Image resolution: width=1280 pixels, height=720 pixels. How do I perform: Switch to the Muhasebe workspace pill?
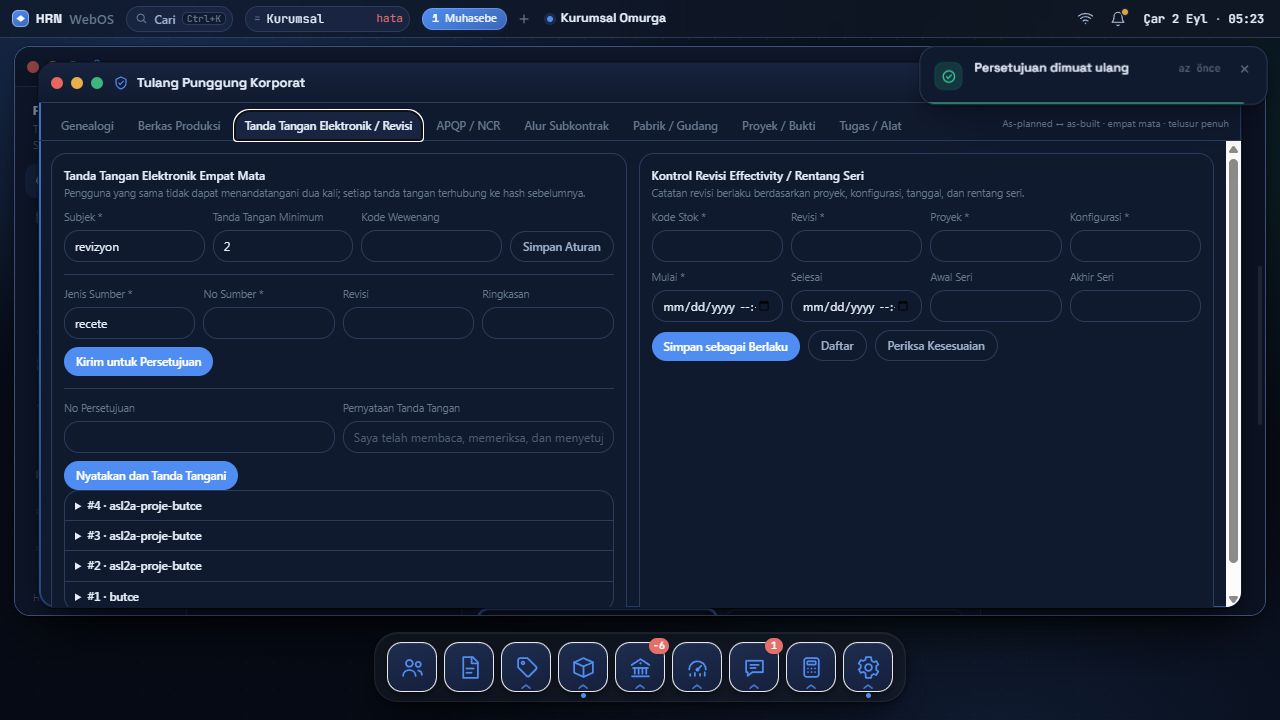click(x=464, y=19)
